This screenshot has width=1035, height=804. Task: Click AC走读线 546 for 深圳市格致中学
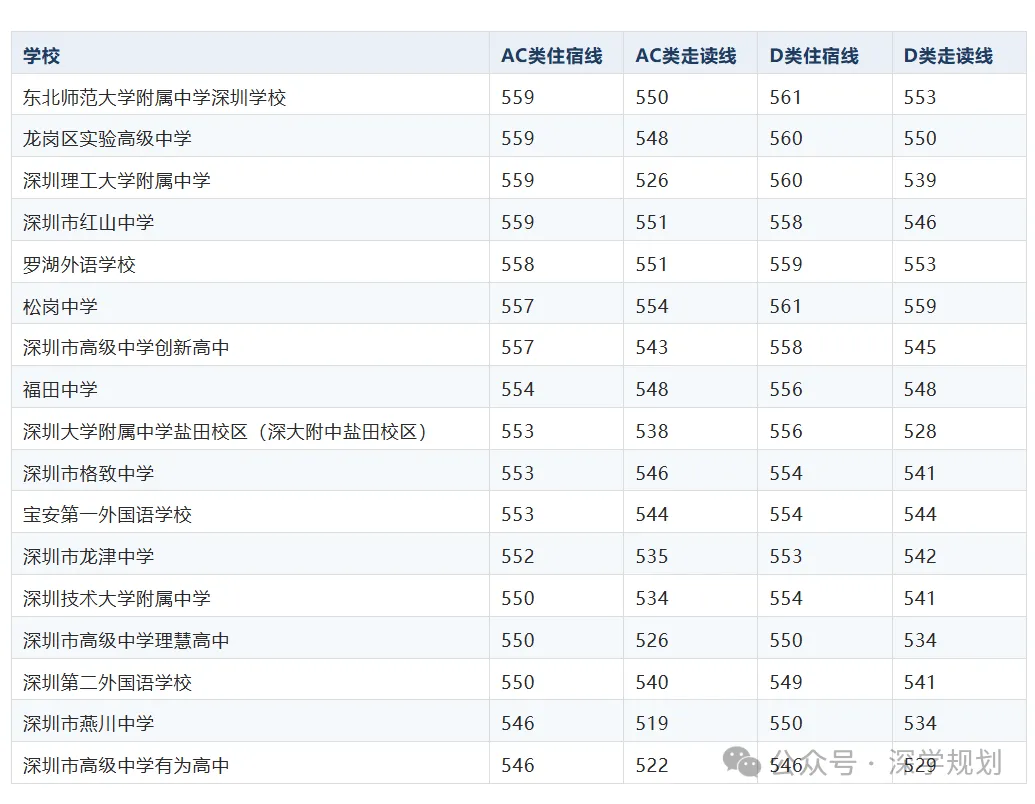click(652, 473)
